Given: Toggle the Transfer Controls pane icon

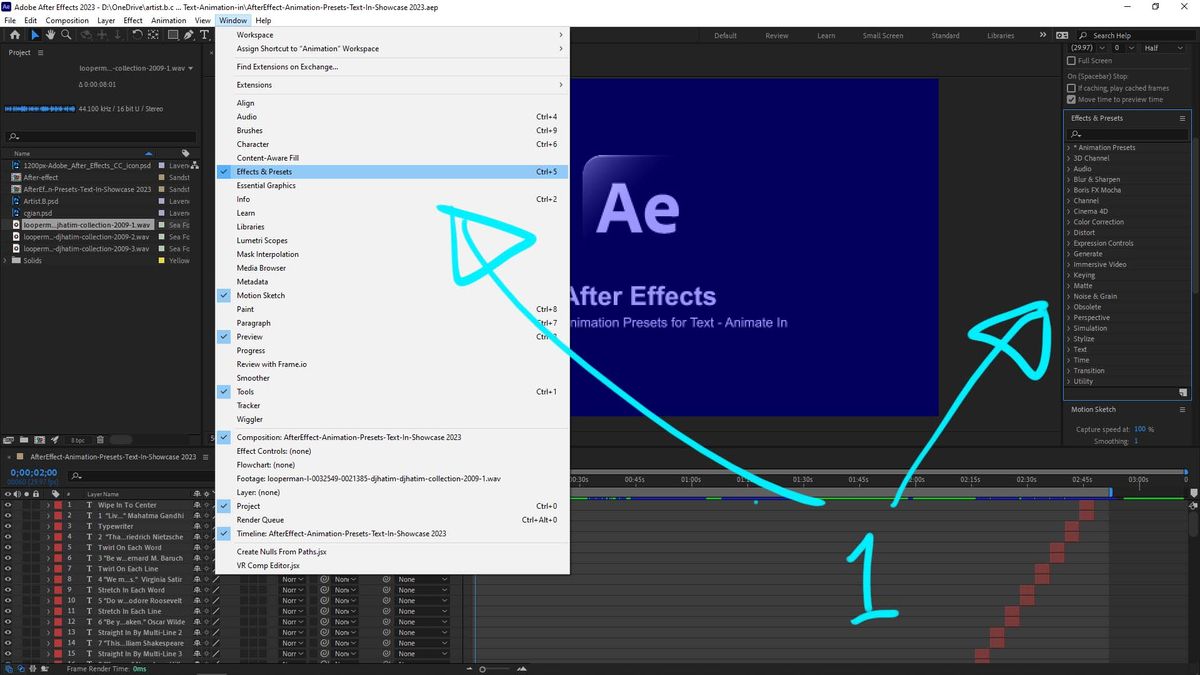Looking at the screenshot, I should point(22,668).
